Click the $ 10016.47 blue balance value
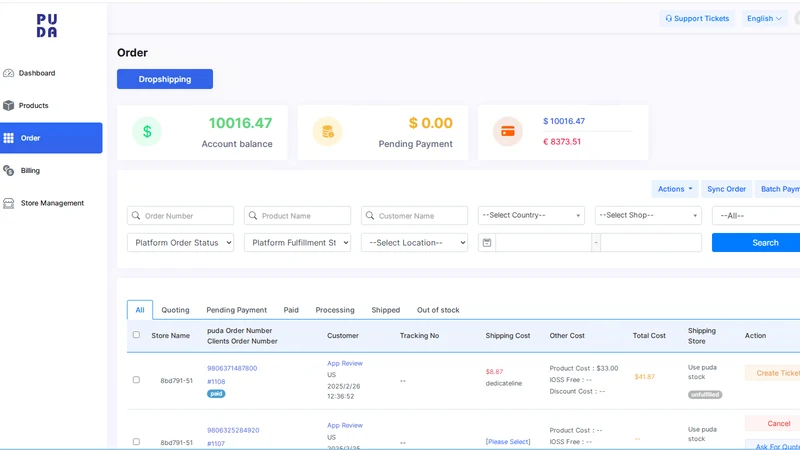This screenshot has height=450, width=800. (564, 121)
